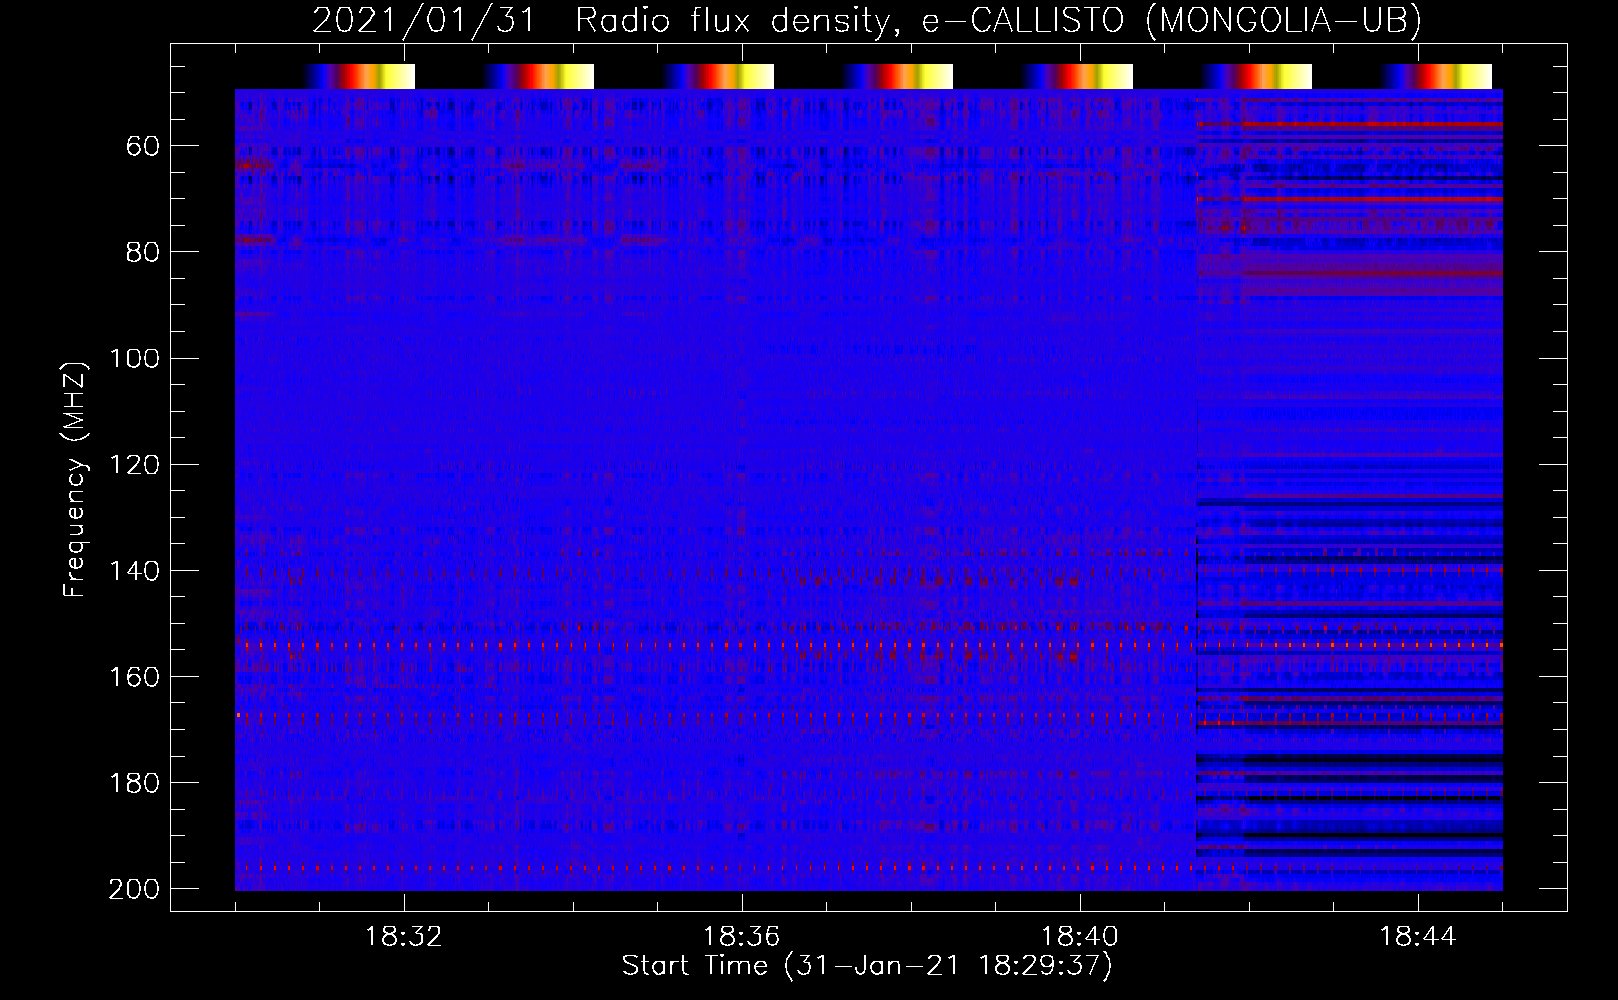Click the 160 frequency tick label
Viewport: 1618px width, 1000px height.
point(134,677)
